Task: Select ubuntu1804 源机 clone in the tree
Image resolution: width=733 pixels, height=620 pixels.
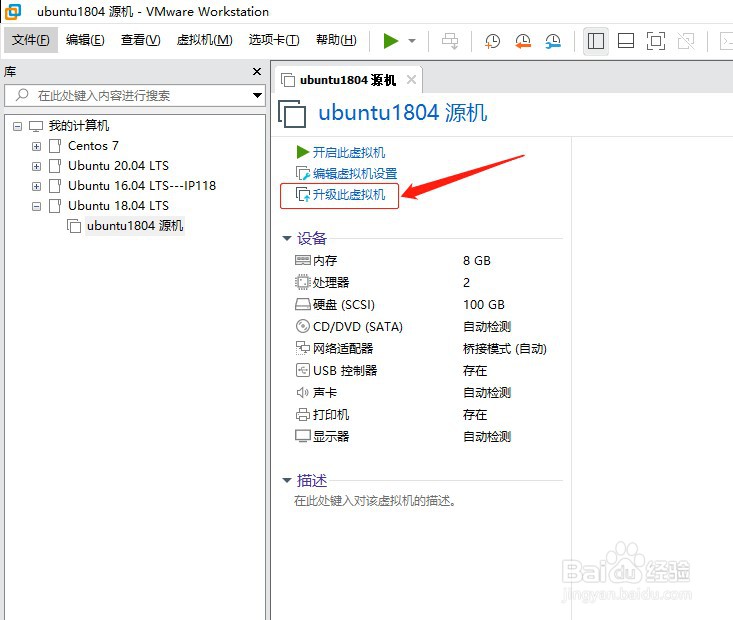Action: [x=135, y=226]
